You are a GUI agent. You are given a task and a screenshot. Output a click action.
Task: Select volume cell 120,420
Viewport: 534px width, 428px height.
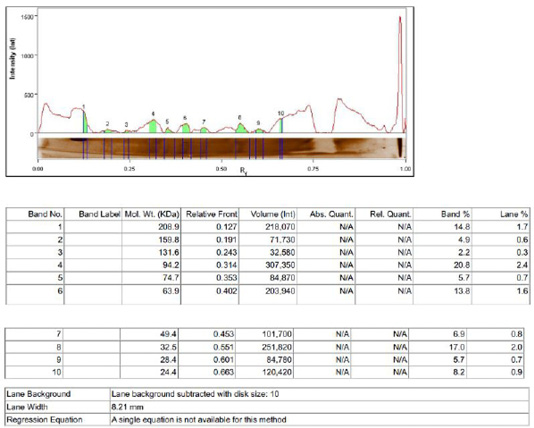coord(277,372)
